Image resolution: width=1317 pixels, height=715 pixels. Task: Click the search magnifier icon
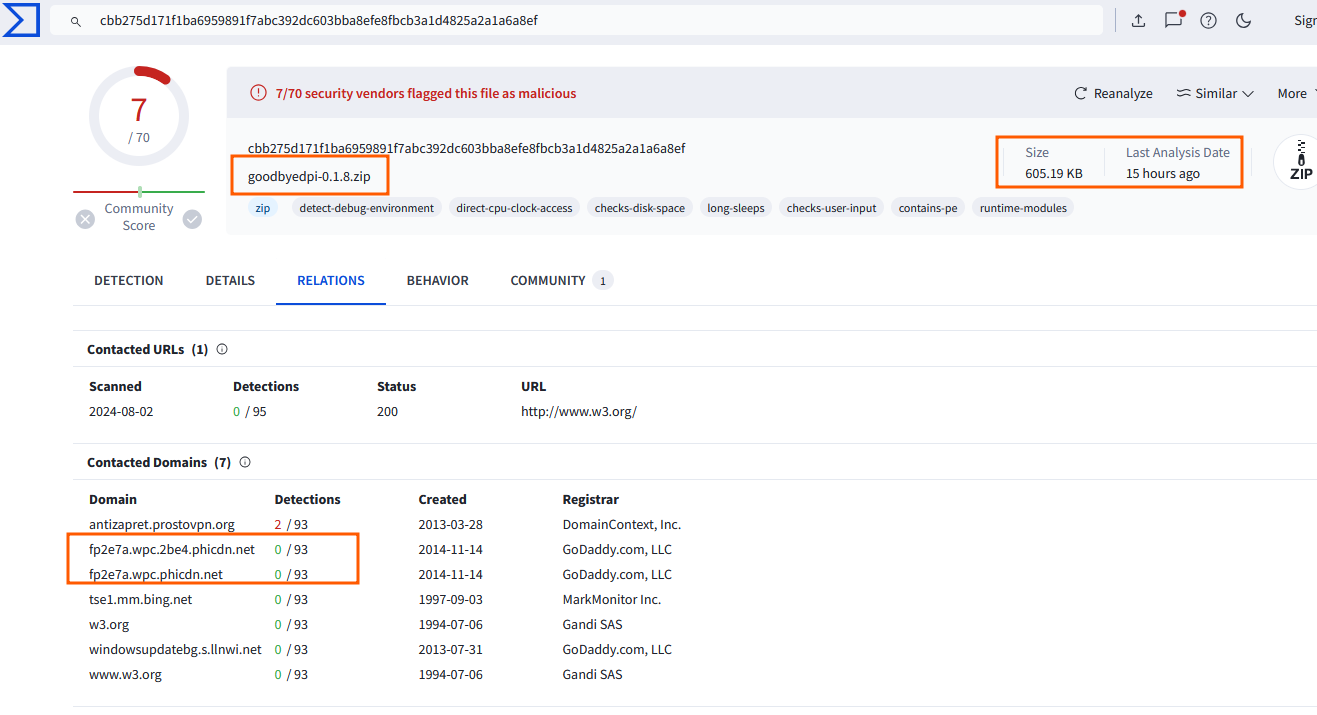(x=75, y=20)
